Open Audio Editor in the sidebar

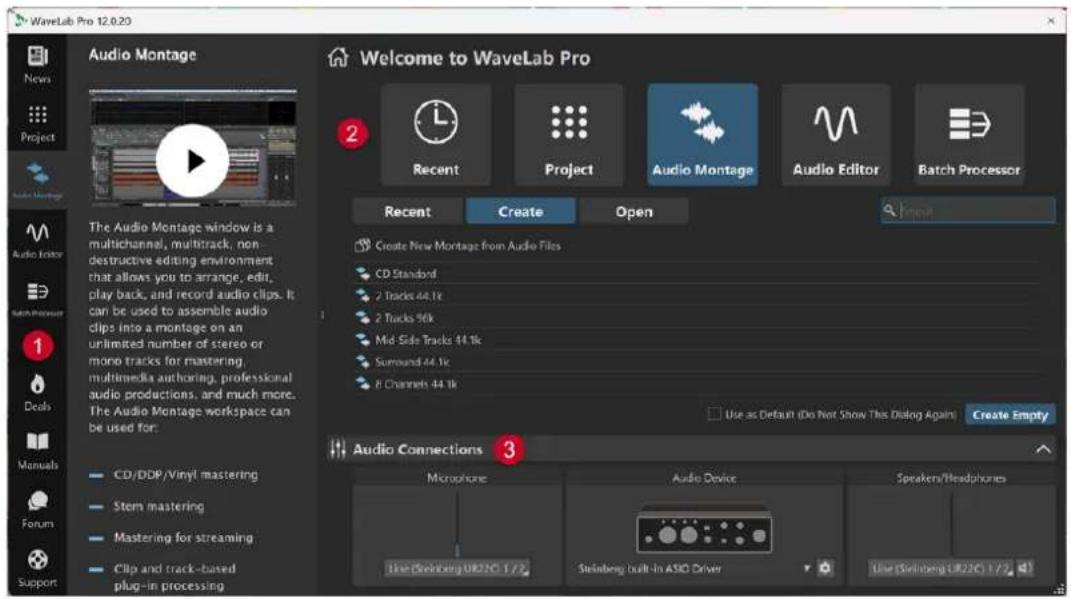(38, 240)
